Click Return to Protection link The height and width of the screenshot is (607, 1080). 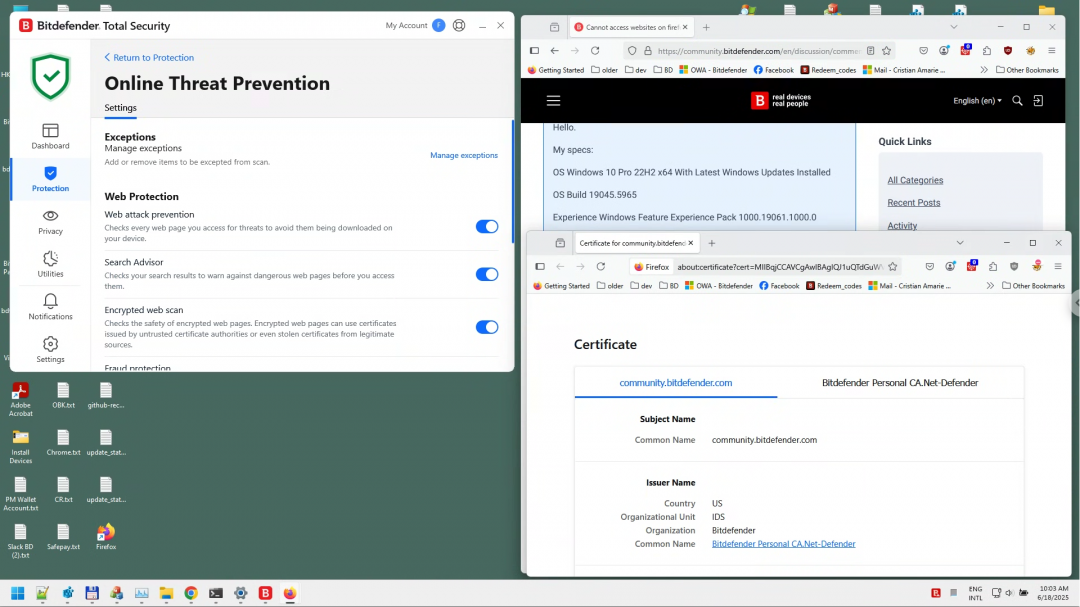point(149,57)
